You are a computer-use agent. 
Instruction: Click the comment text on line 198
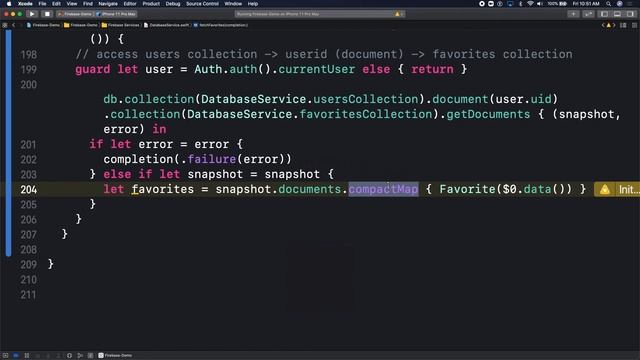click(324, 54)
